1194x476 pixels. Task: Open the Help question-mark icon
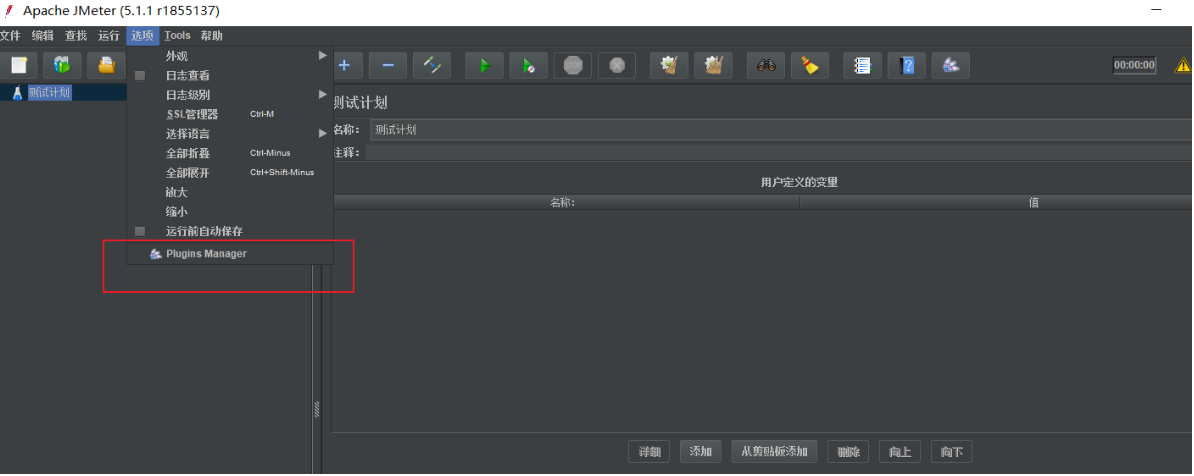click(907, 65)
